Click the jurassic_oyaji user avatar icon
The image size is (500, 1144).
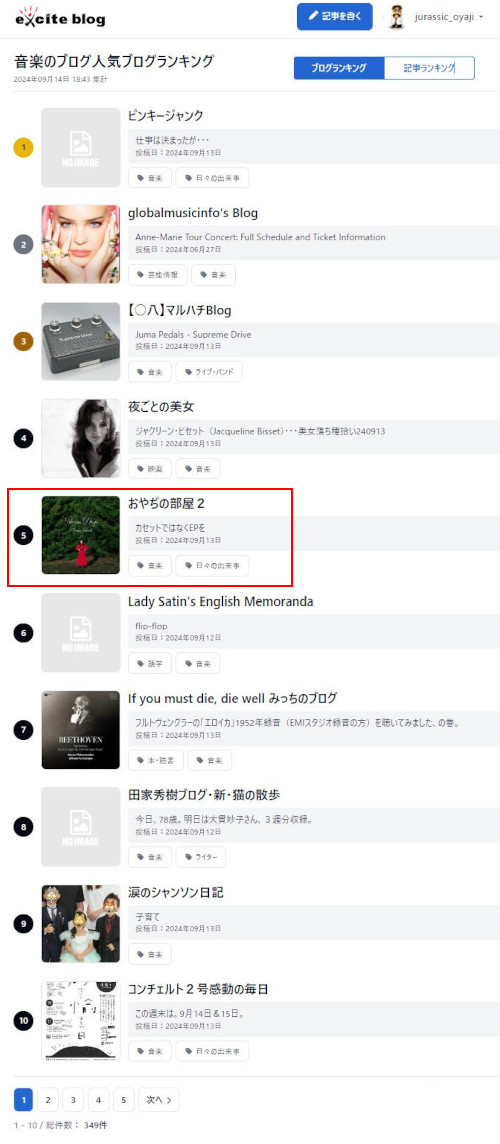pos(396,17)
